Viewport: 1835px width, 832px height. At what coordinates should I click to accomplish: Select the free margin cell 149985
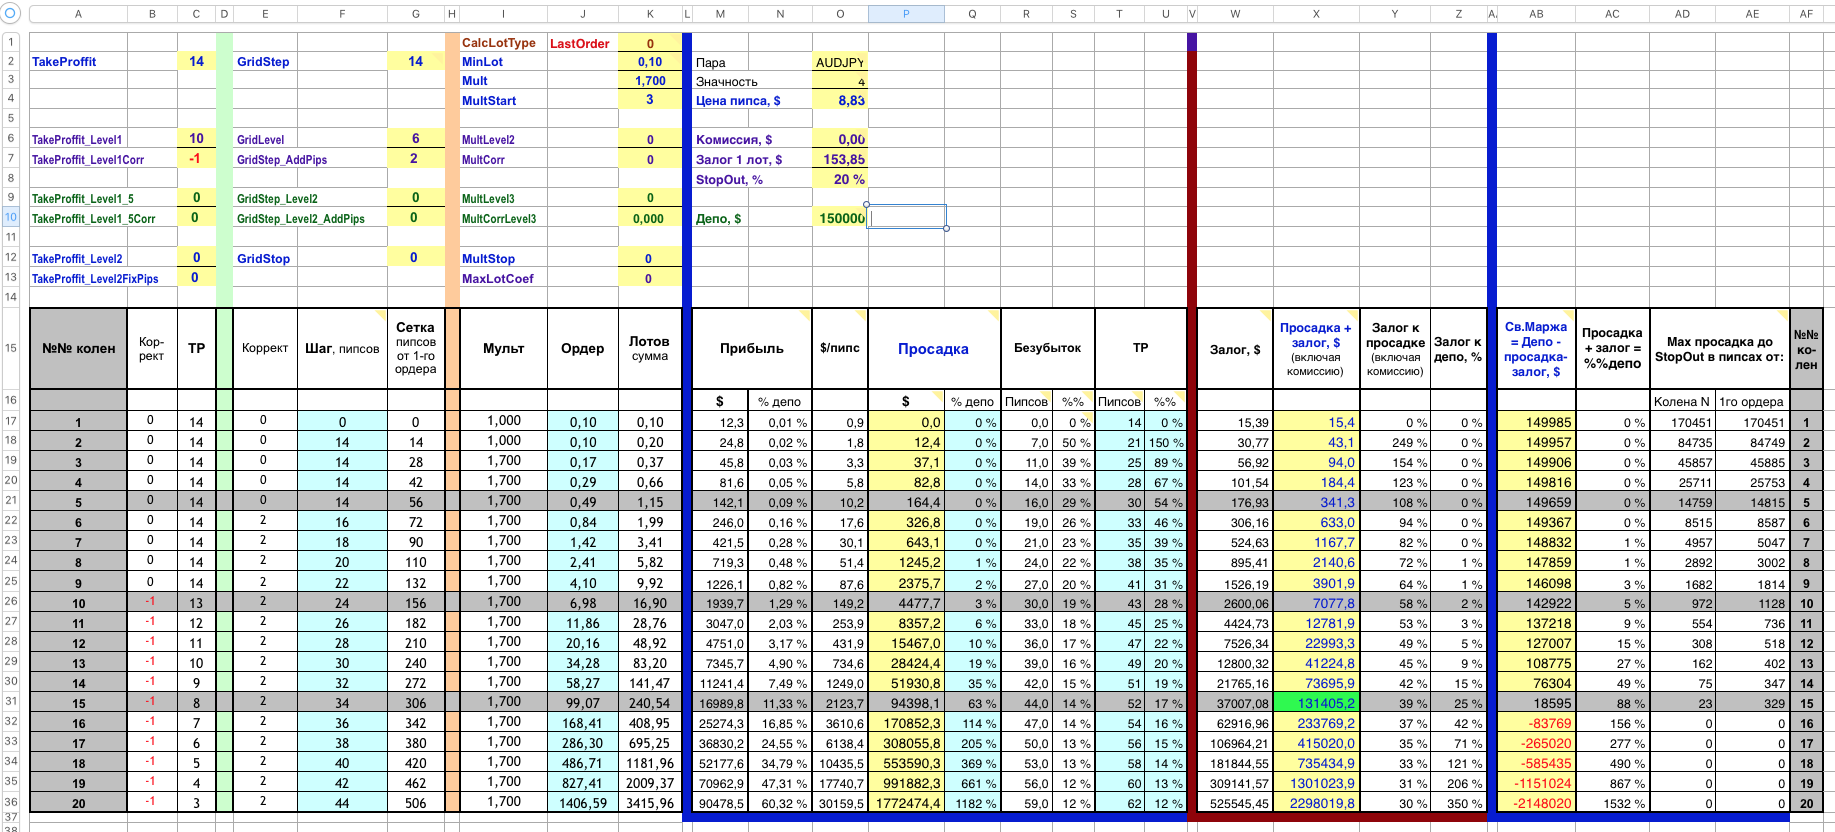(1536, 422)
